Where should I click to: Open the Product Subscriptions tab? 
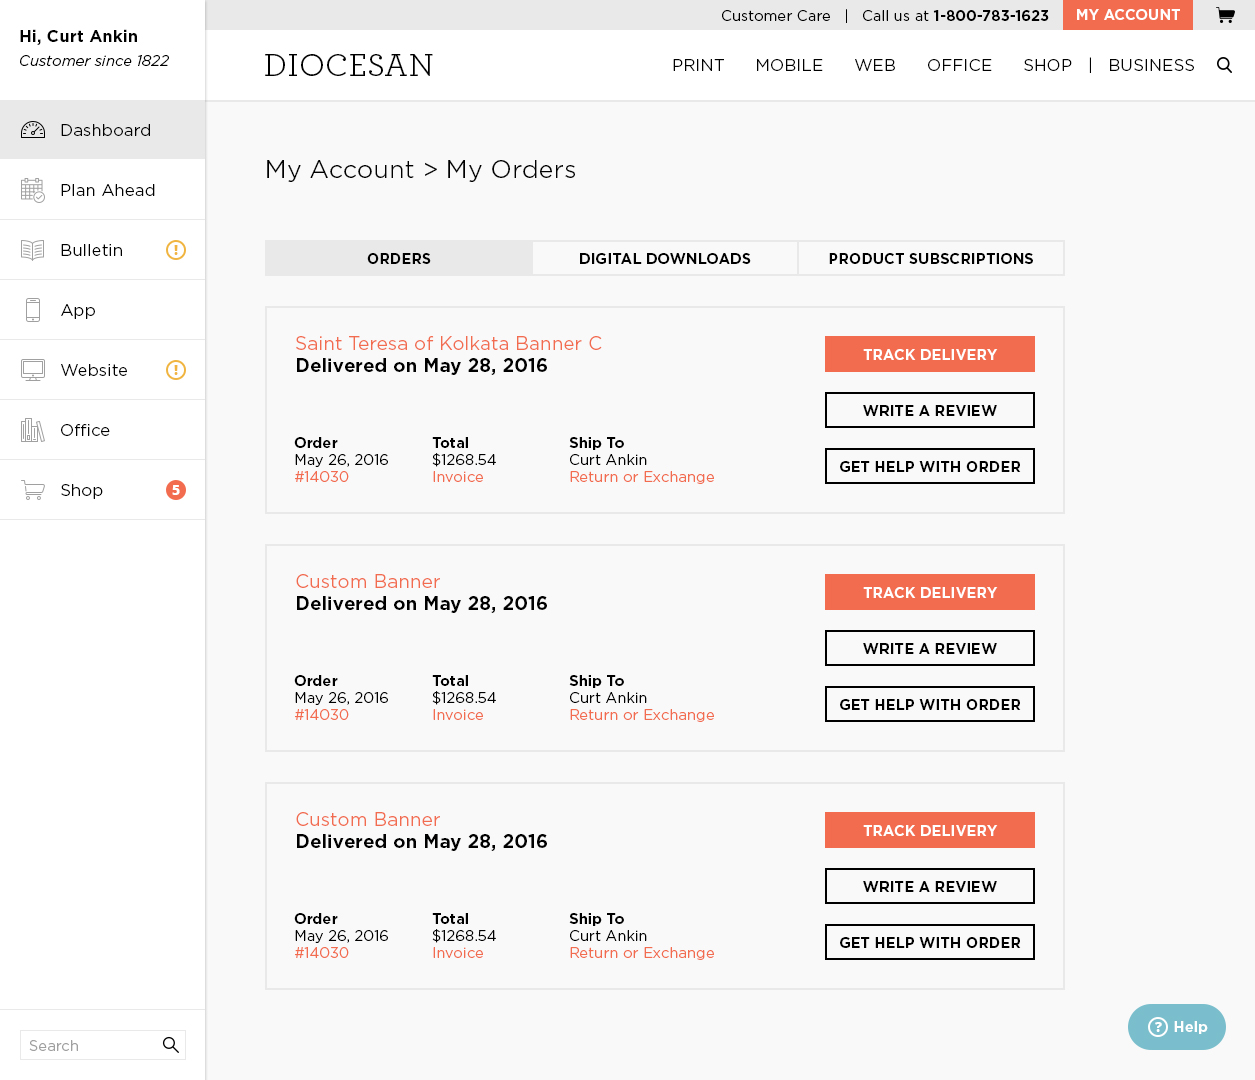click(931, 258)
